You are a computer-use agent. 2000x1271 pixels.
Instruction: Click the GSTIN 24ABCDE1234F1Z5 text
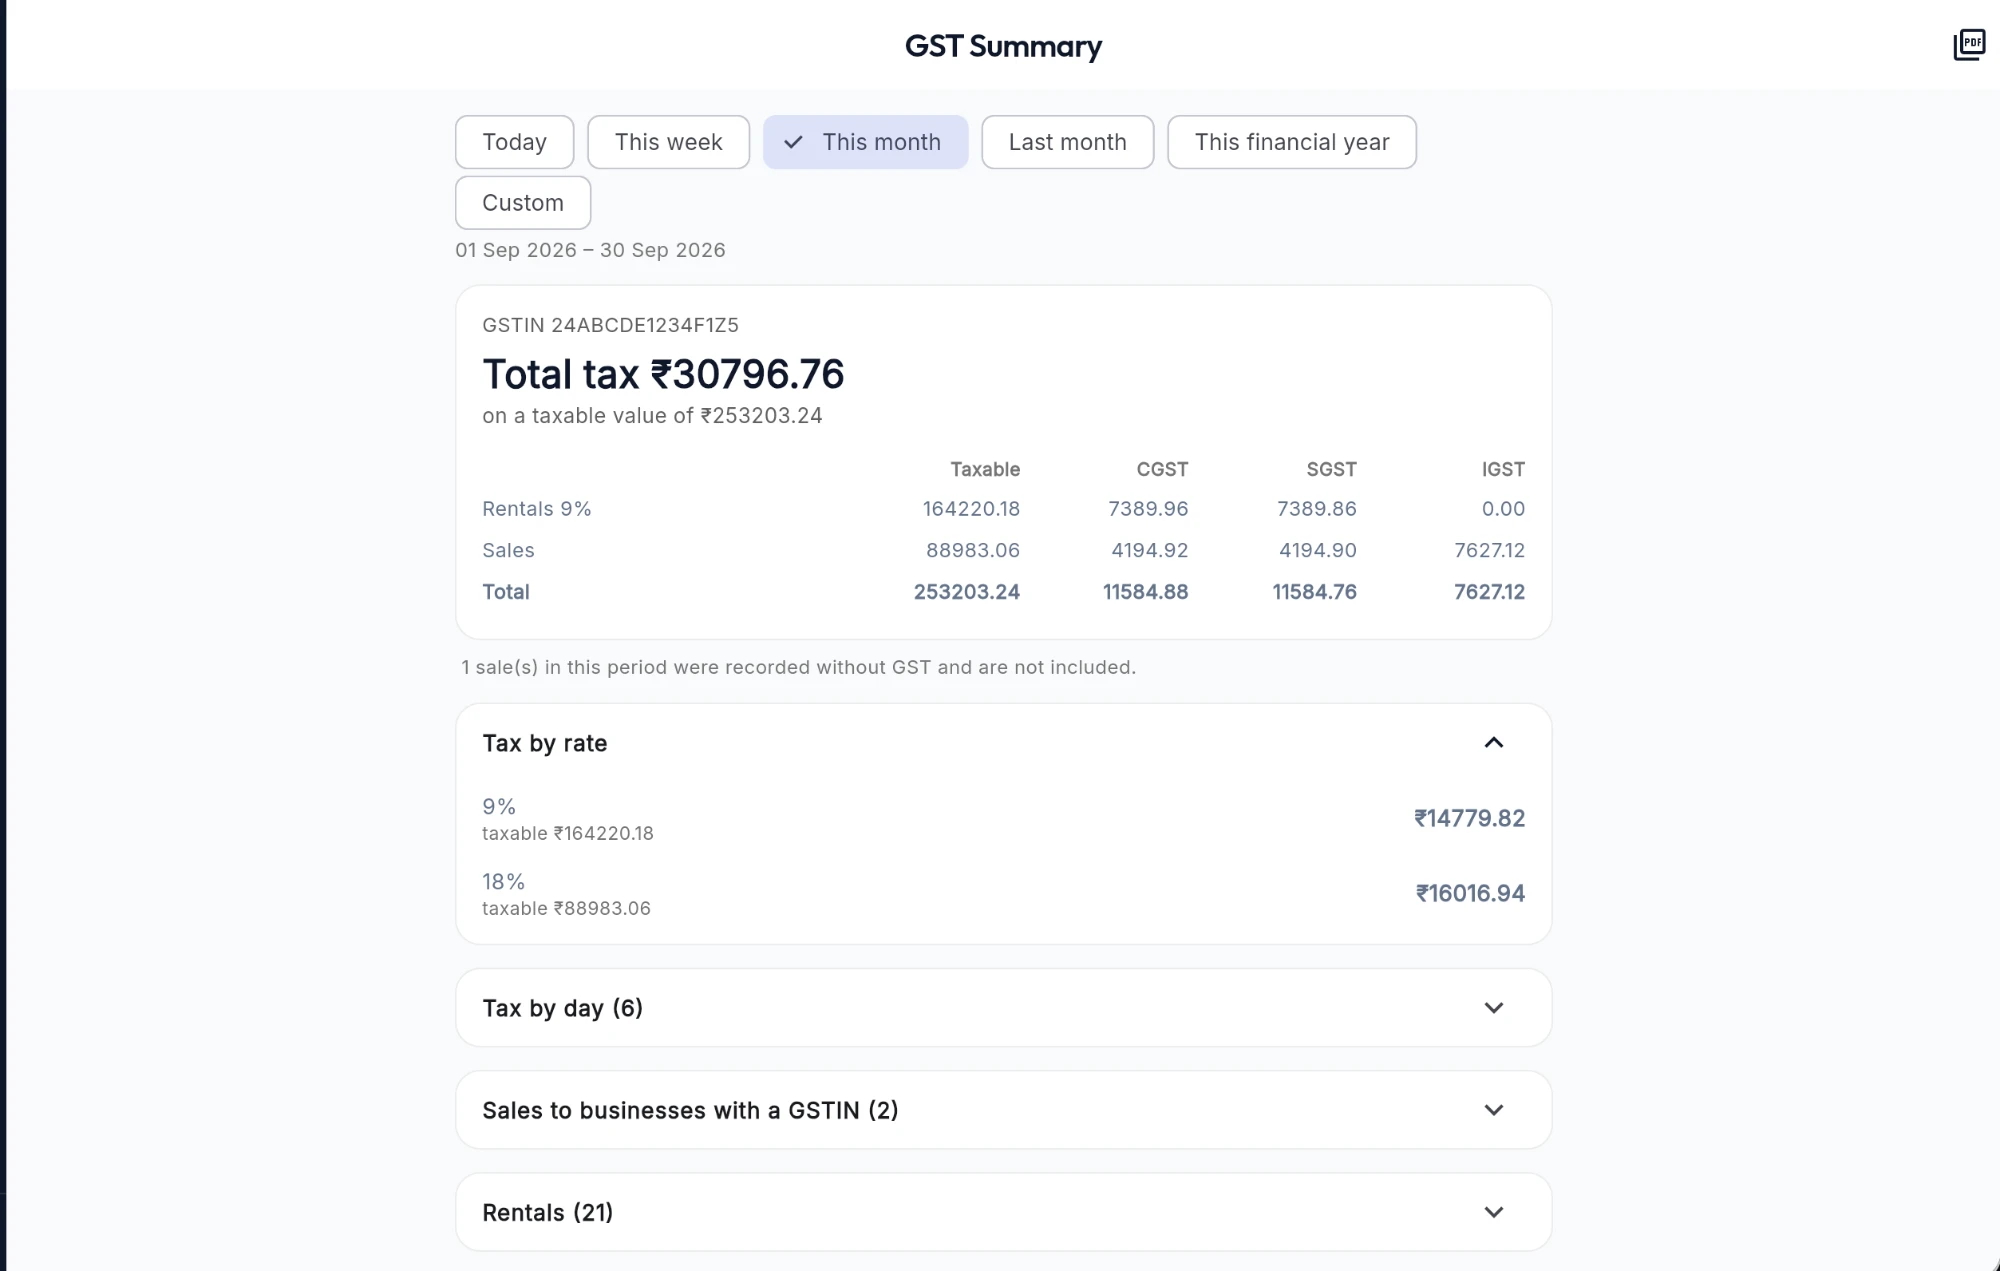click(610, 325)
